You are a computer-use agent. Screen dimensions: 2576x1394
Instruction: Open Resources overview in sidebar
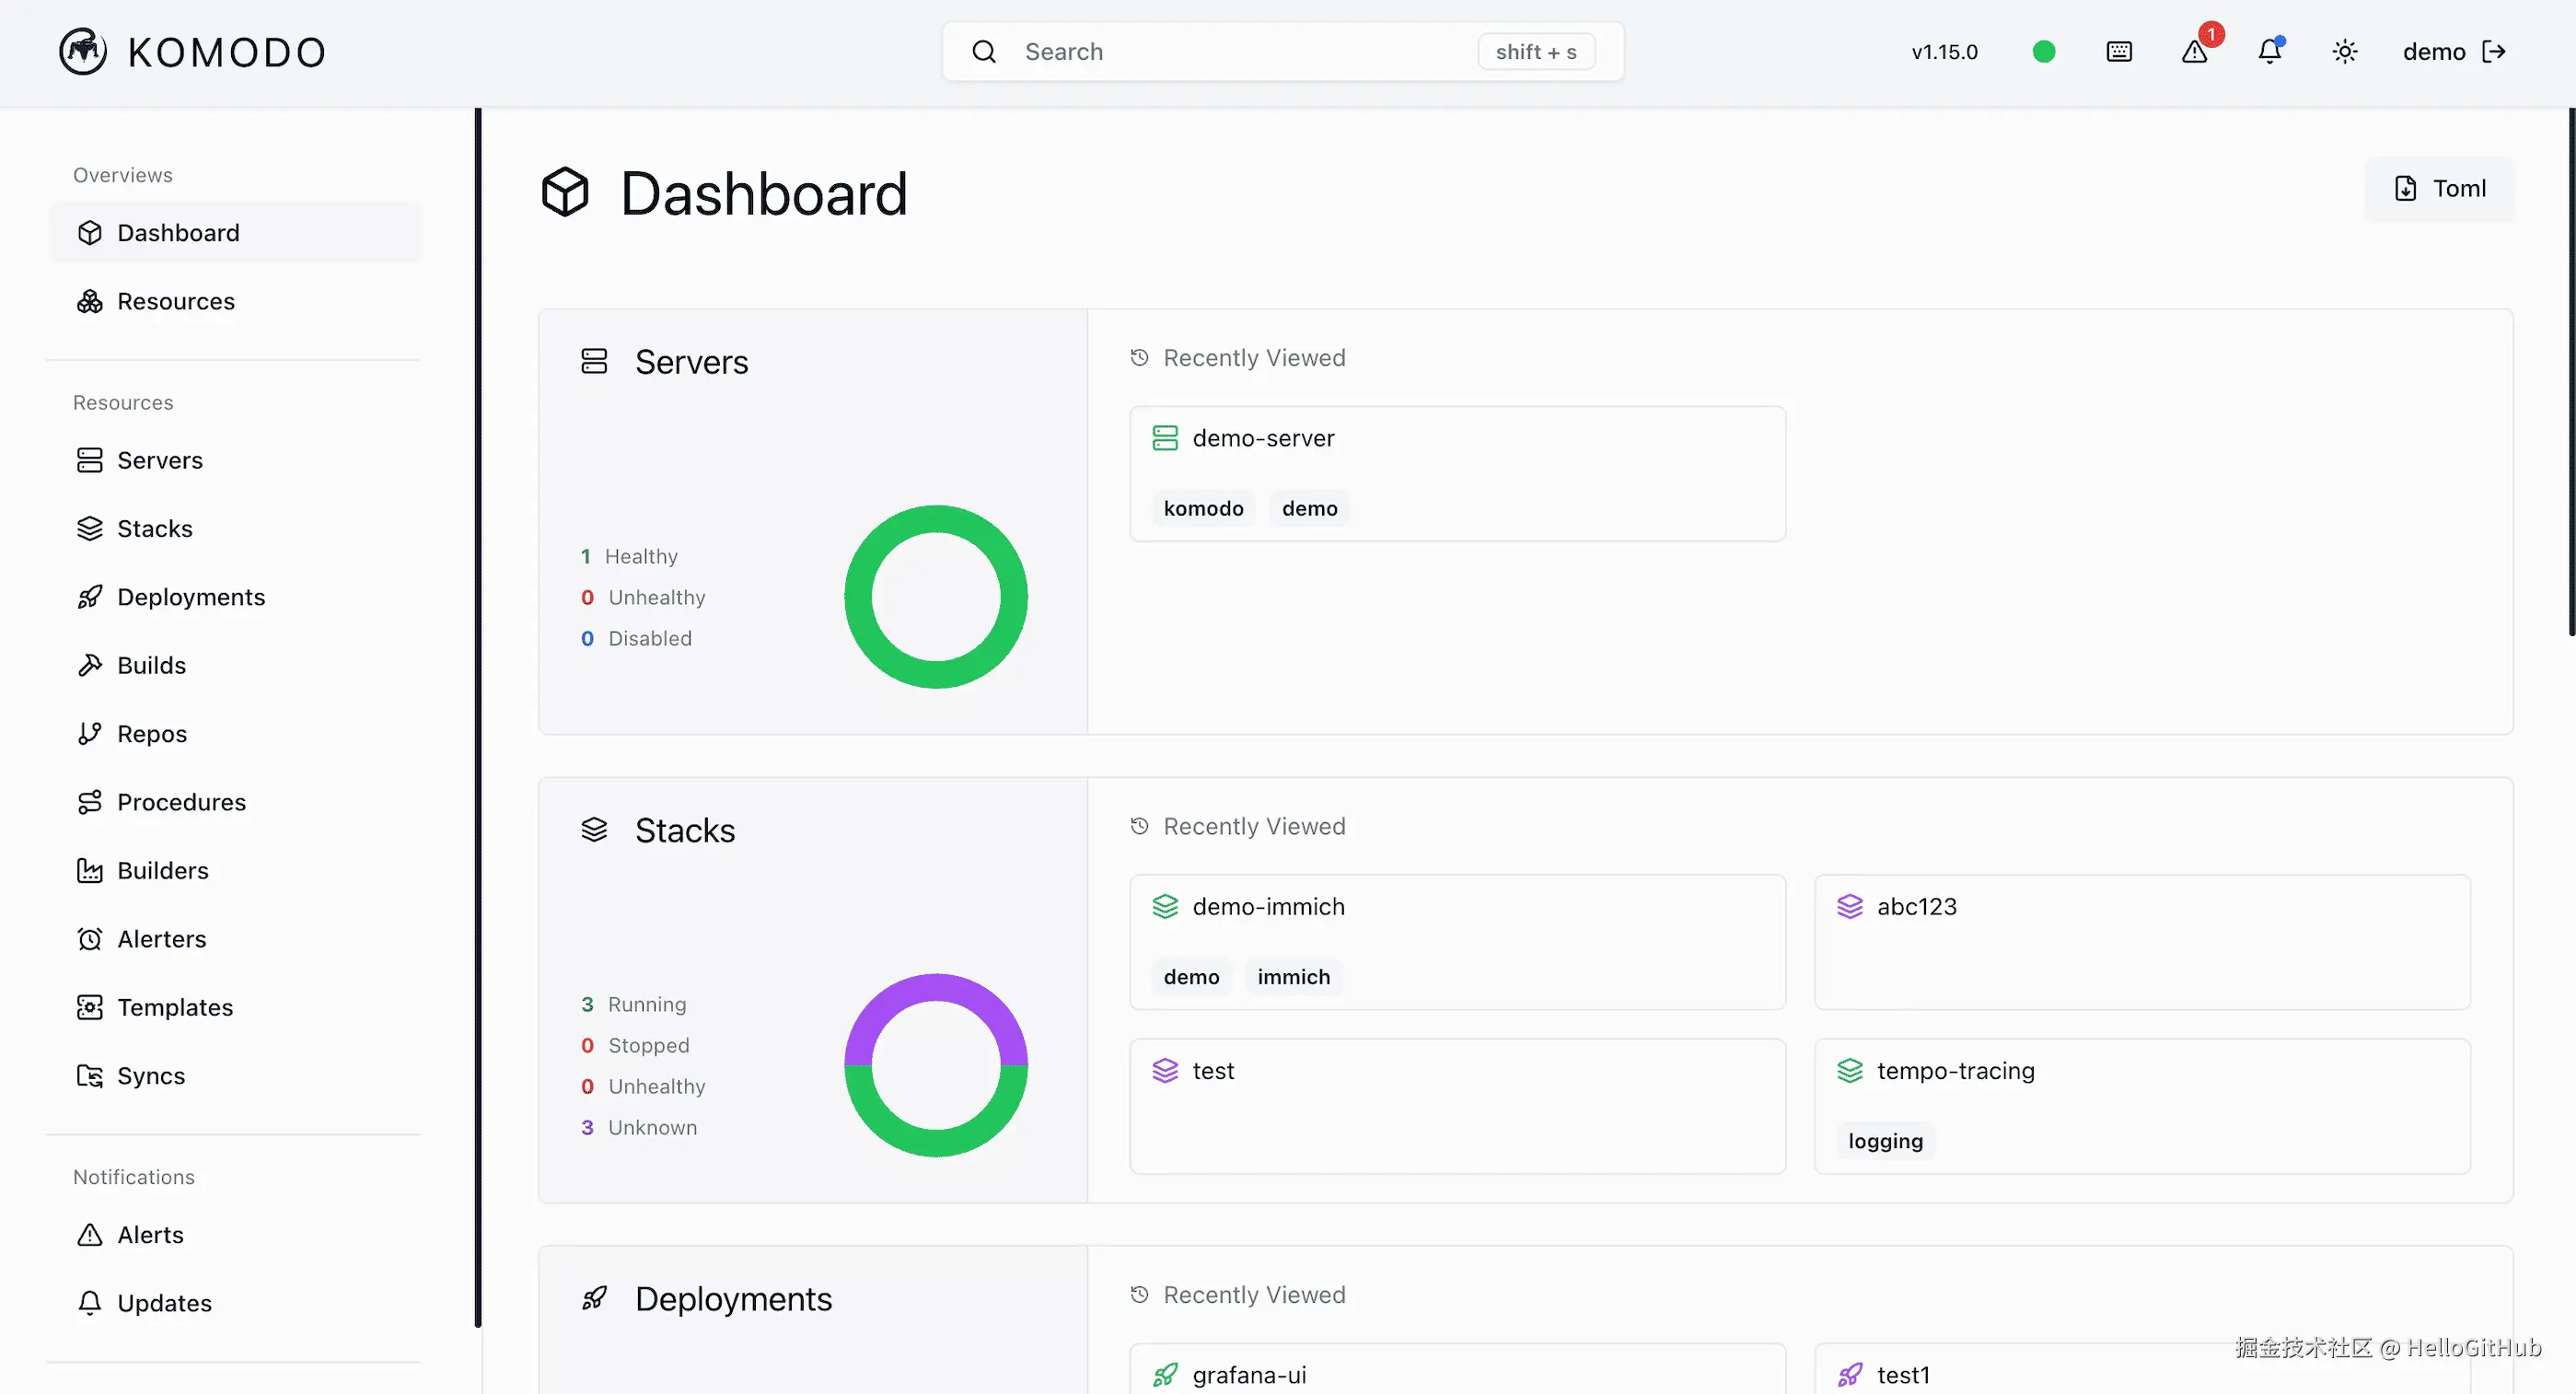tap(175, 301)
